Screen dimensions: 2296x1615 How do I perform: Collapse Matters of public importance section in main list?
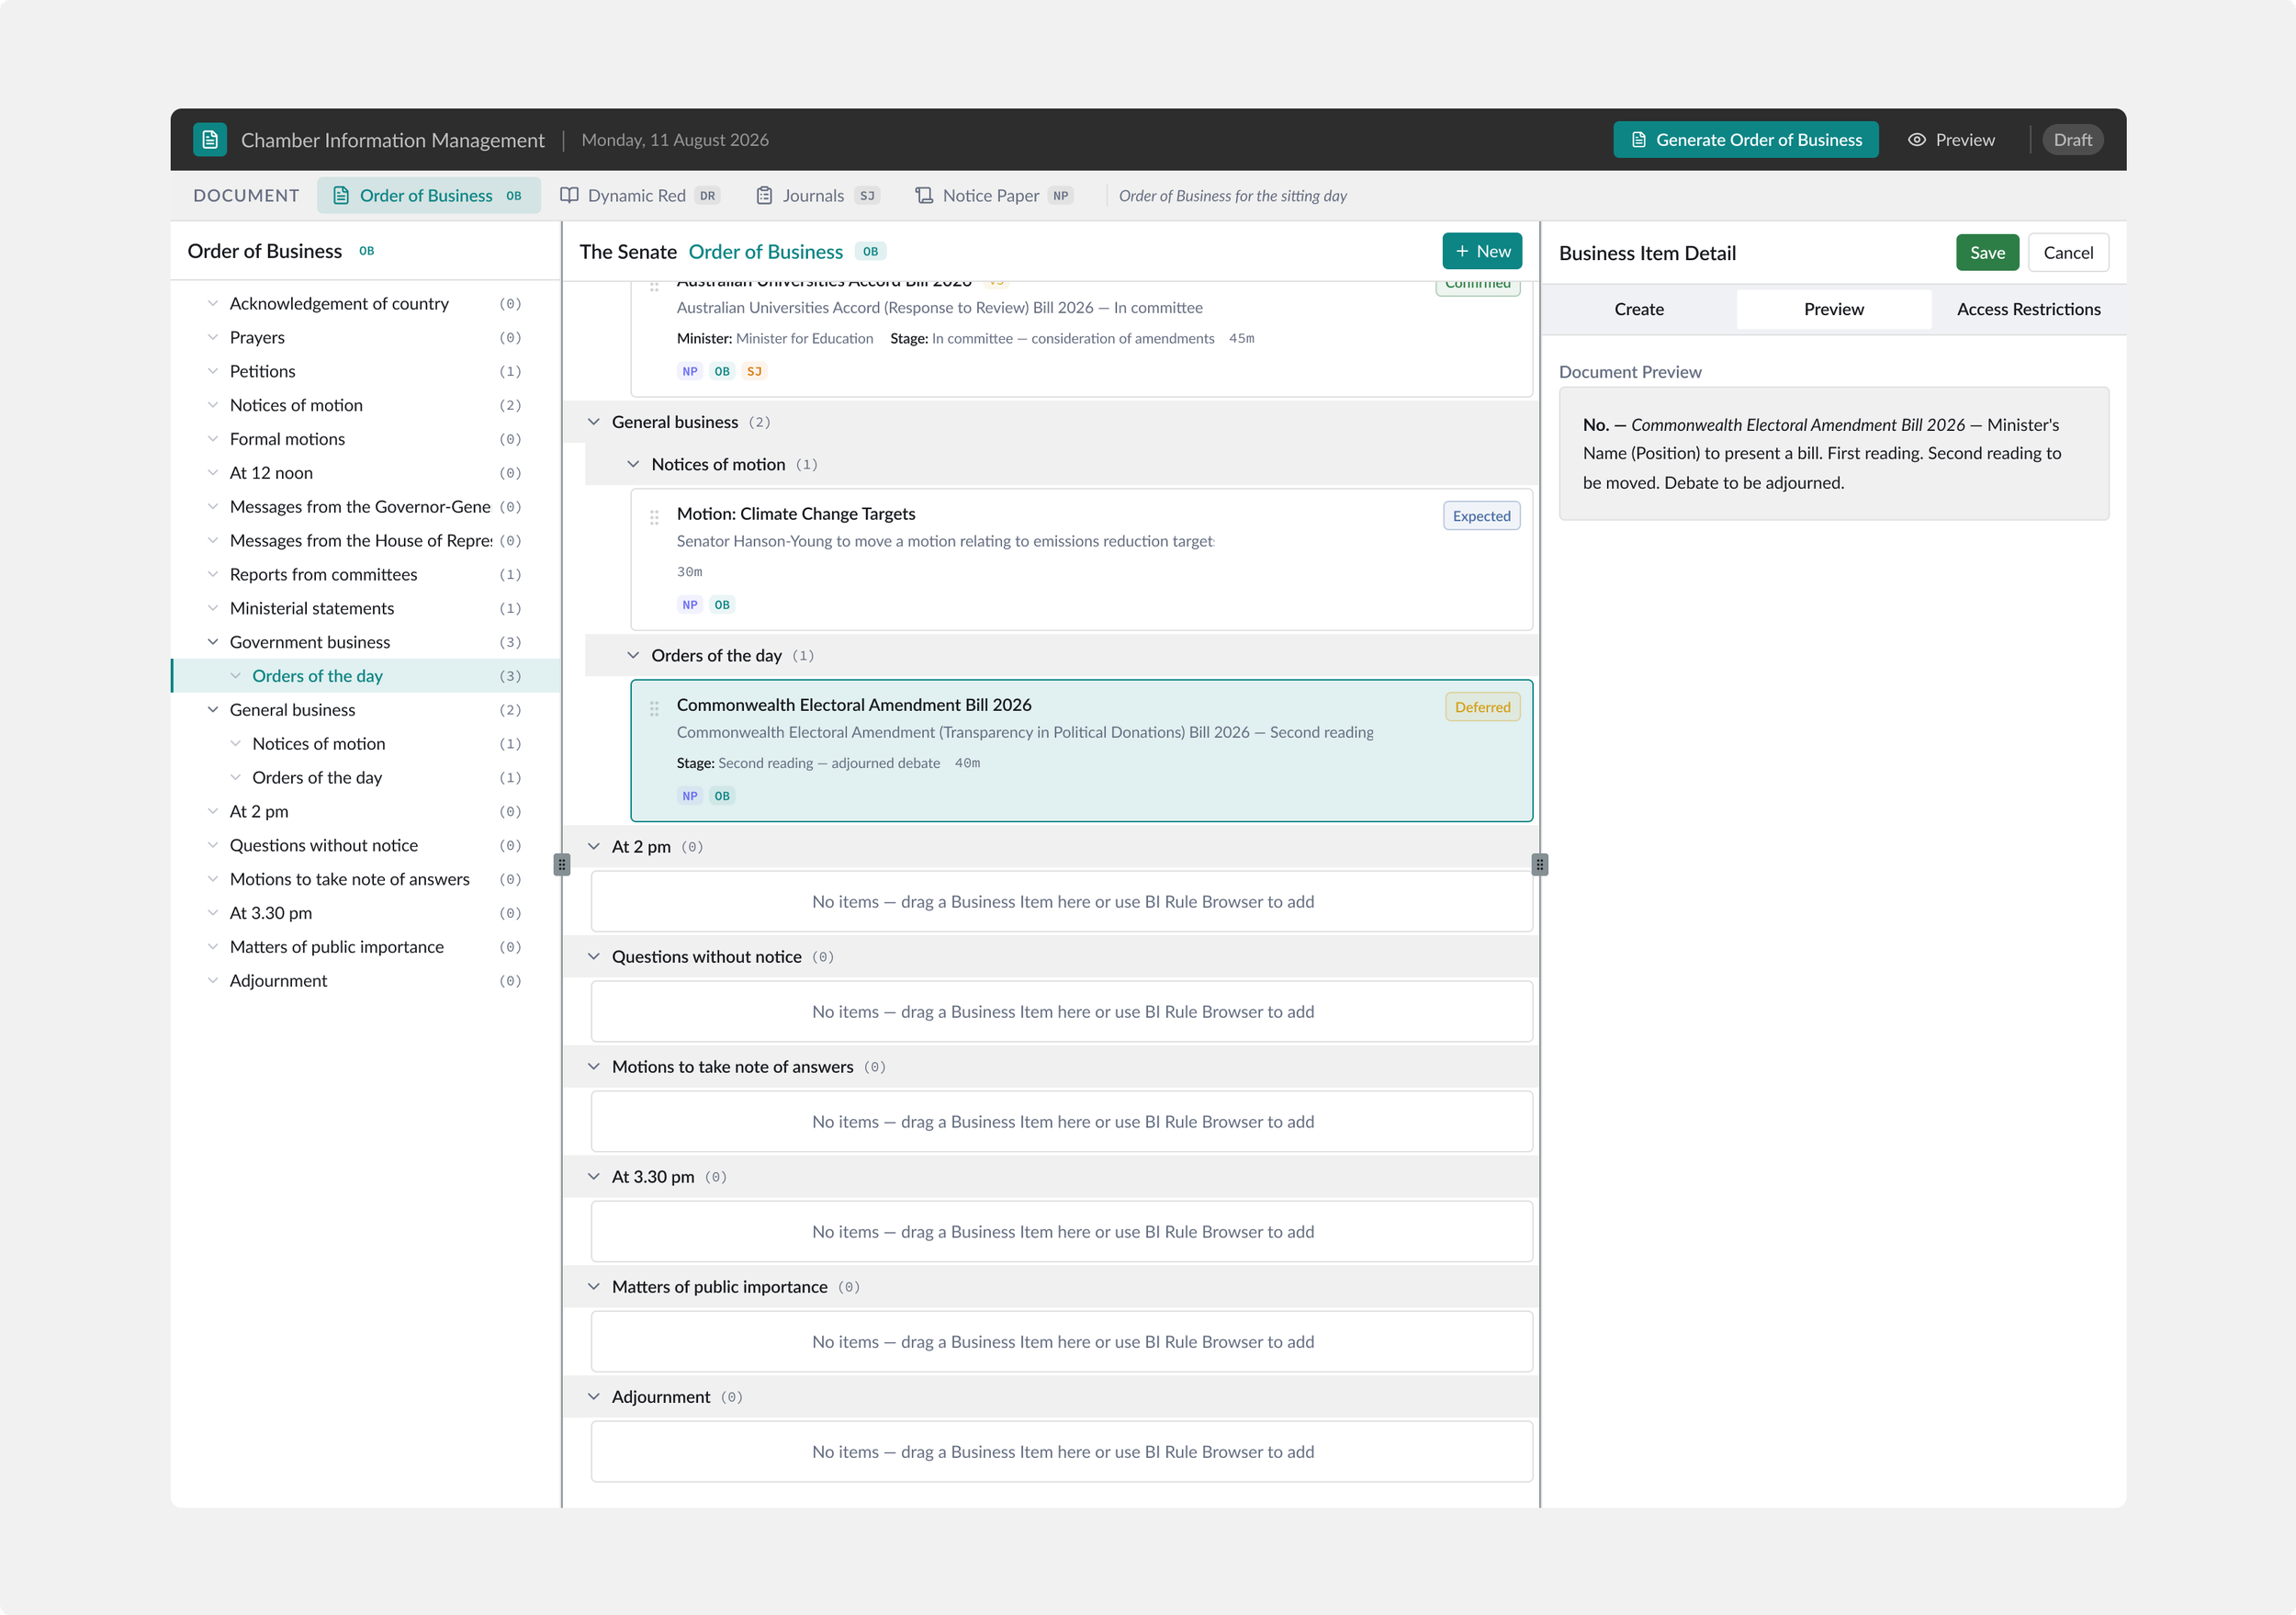point(594,1287)
